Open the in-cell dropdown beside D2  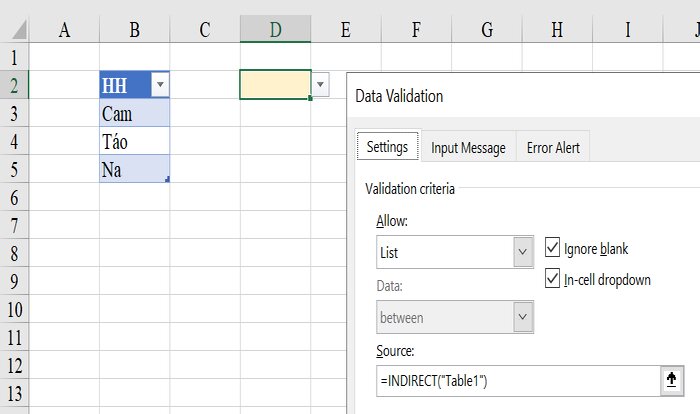click(320, 84)
